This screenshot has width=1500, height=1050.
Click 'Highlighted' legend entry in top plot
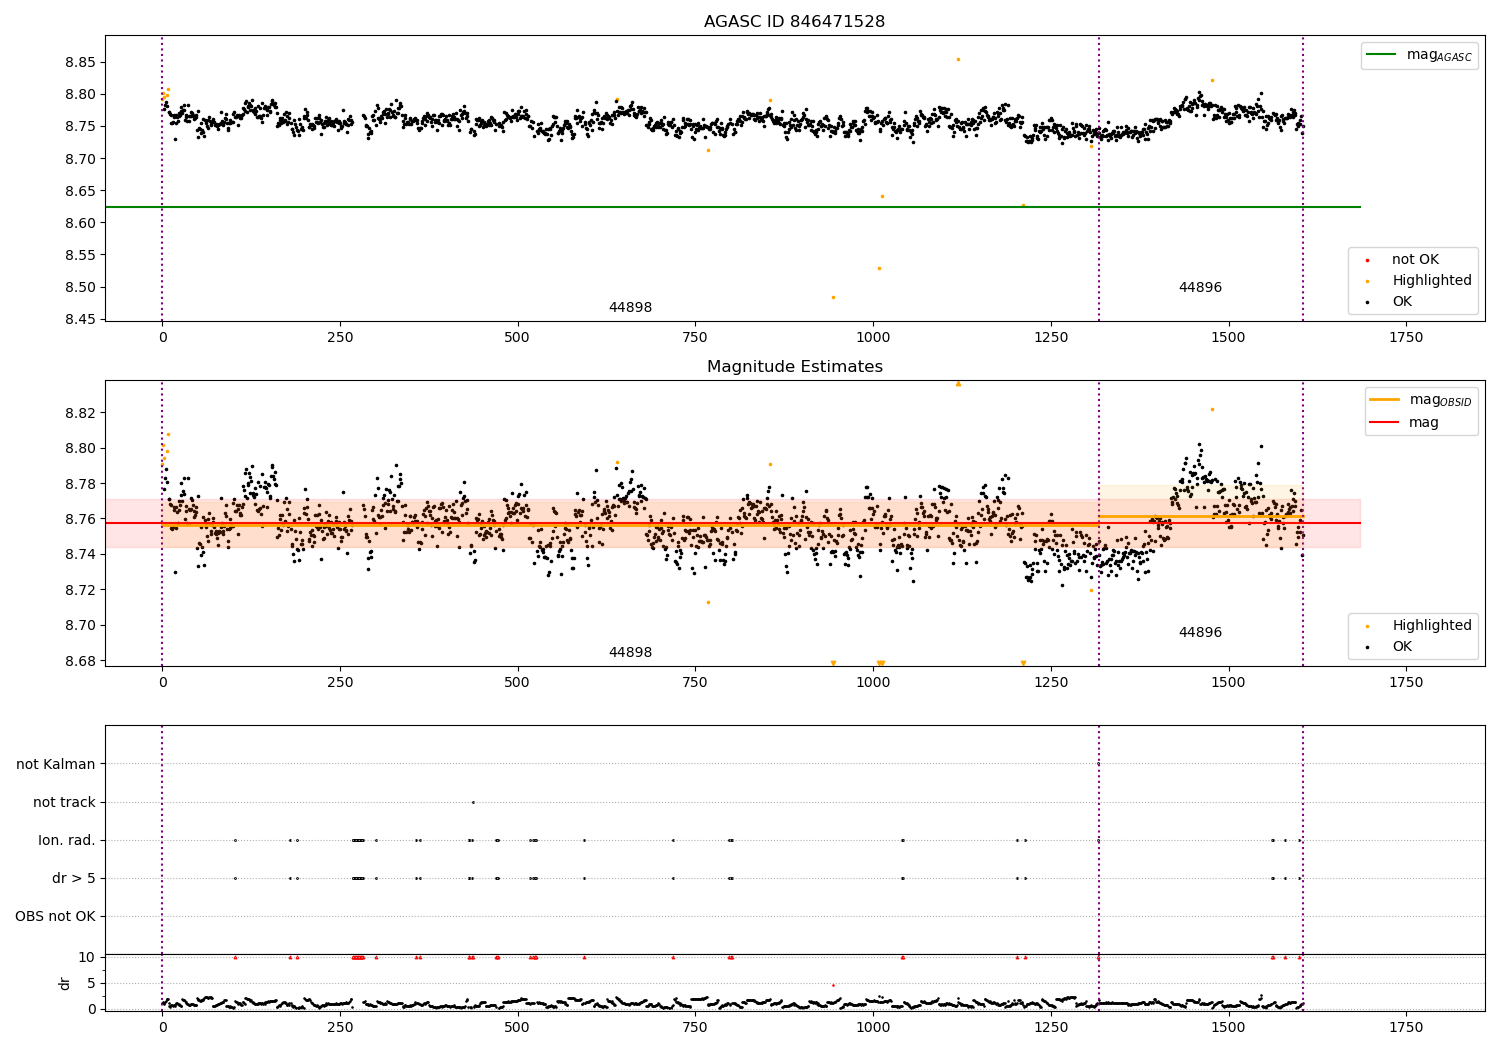point(1431,281)
